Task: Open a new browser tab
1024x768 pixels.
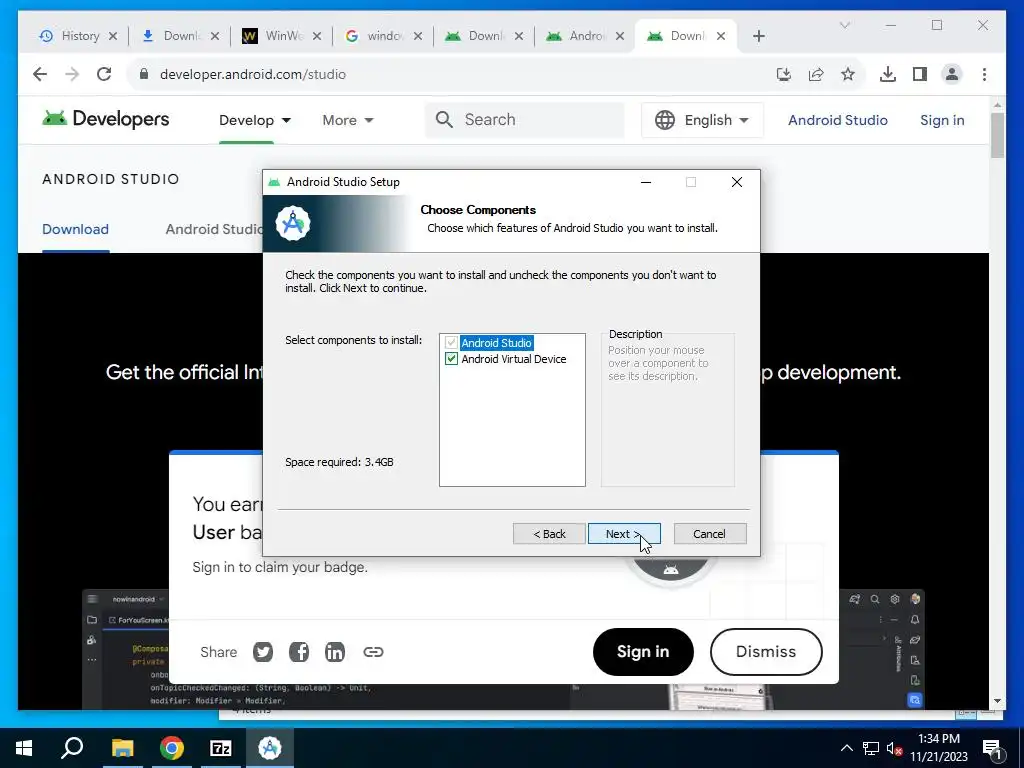Action: point(758,36)
